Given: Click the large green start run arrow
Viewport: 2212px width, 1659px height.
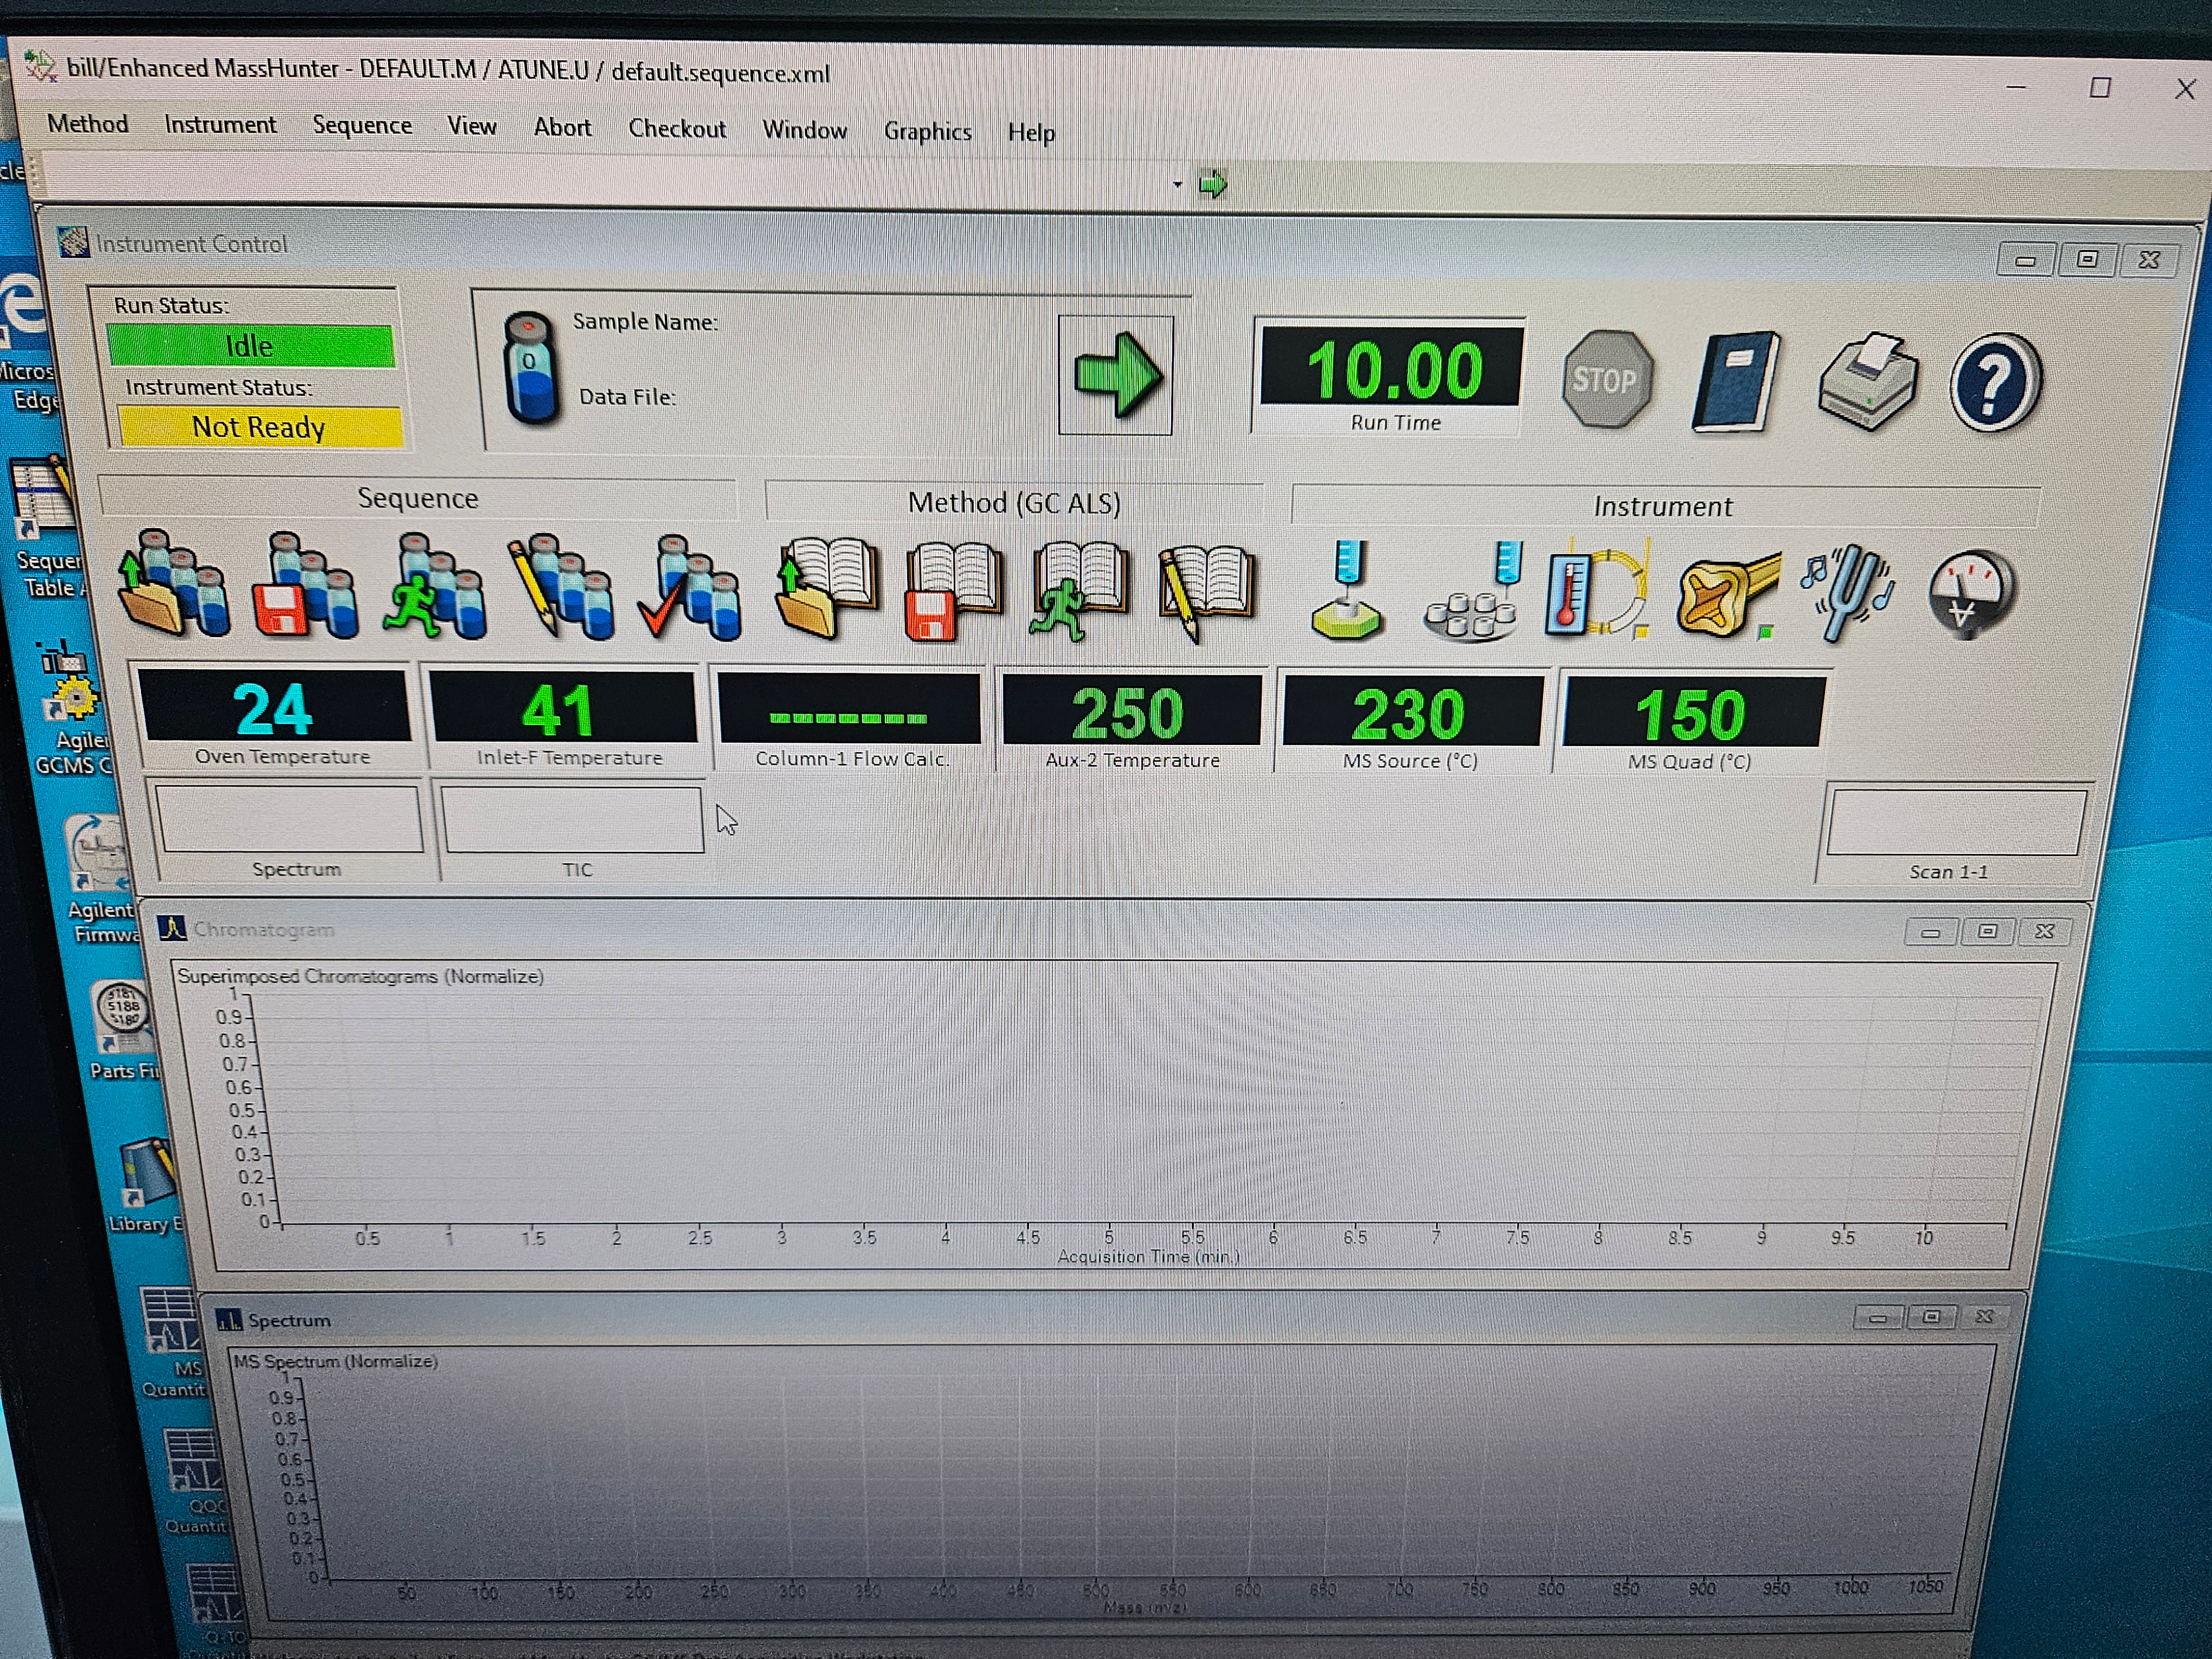Looking at the screenshot, I should (1116, 375).
